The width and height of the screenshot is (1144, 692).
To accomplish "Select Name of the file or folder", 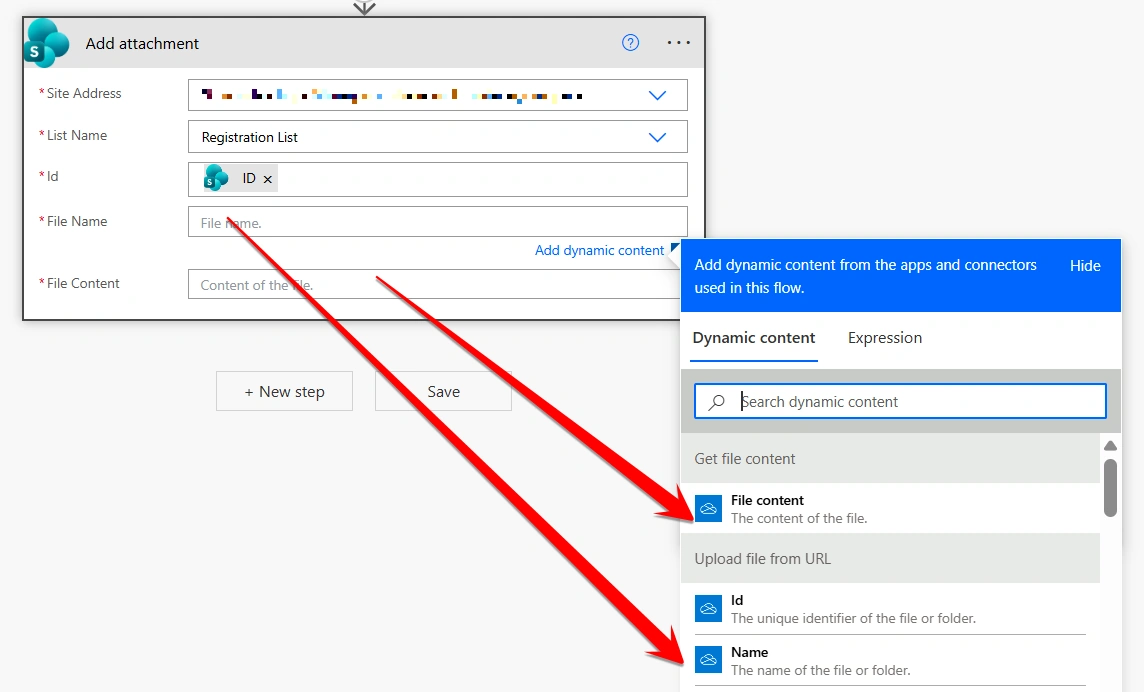I will click(x=890, y=661).
